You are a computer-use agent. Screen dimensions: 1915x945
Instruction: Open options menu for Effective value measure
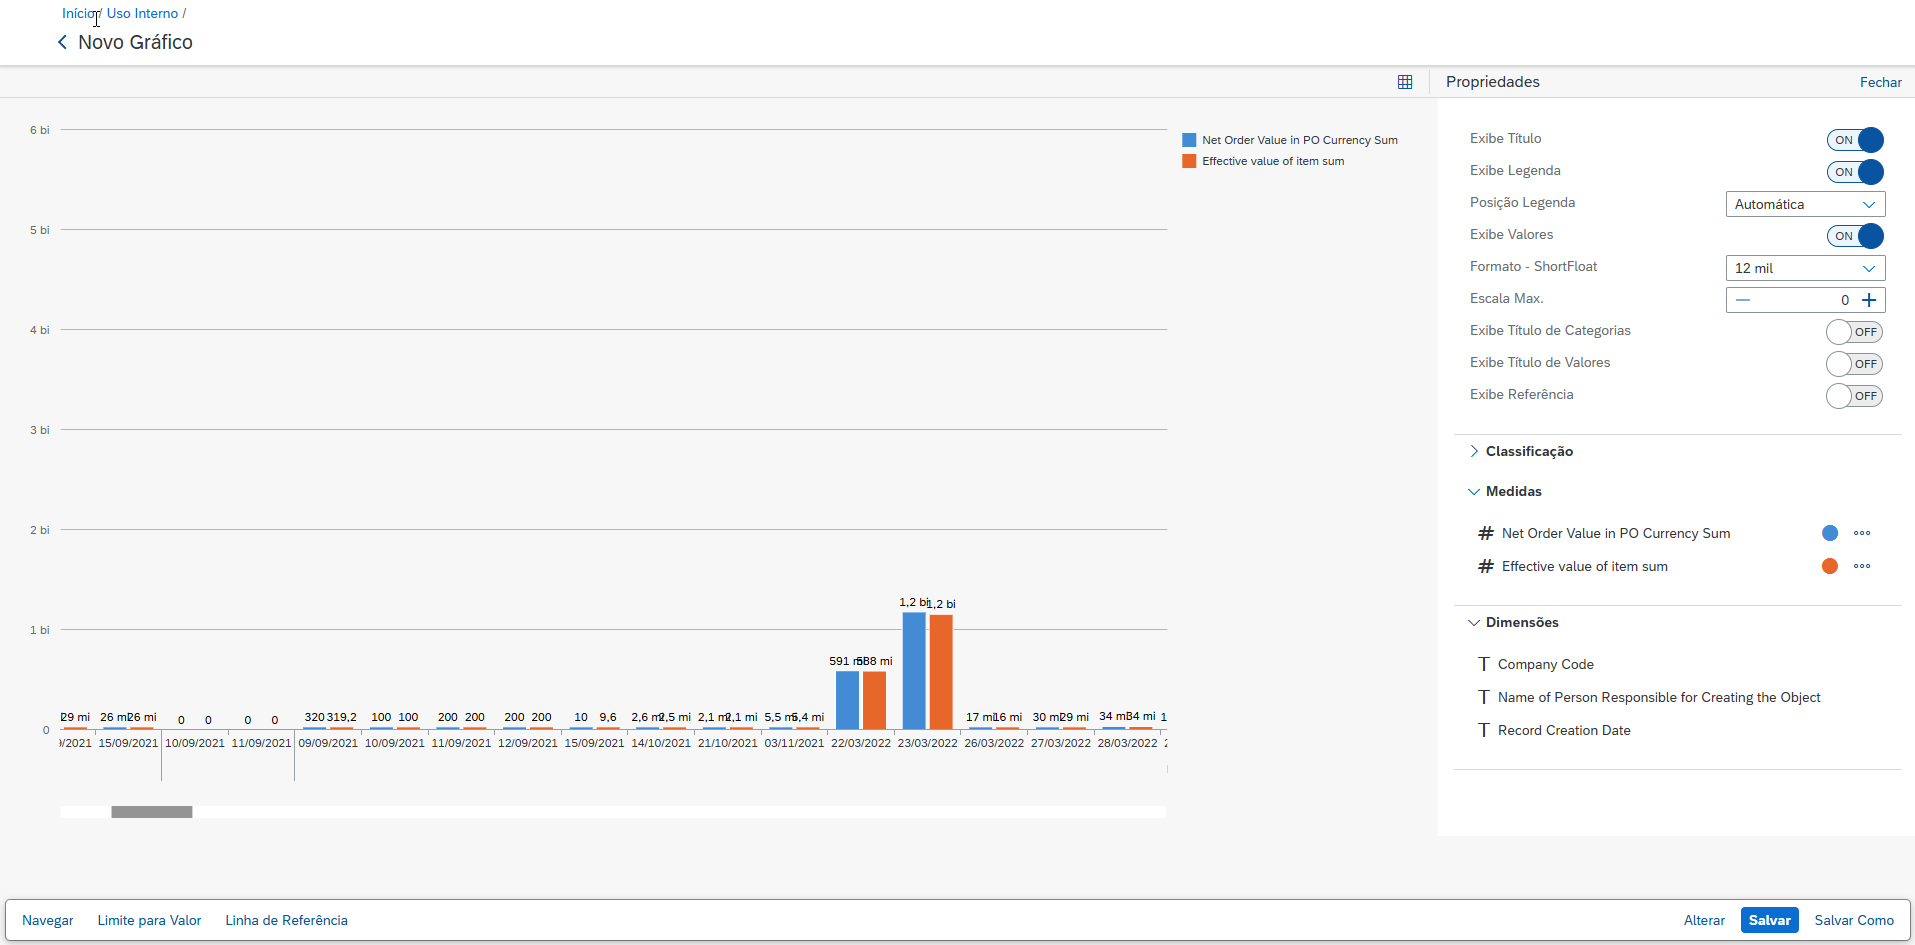coord(1861,566)
